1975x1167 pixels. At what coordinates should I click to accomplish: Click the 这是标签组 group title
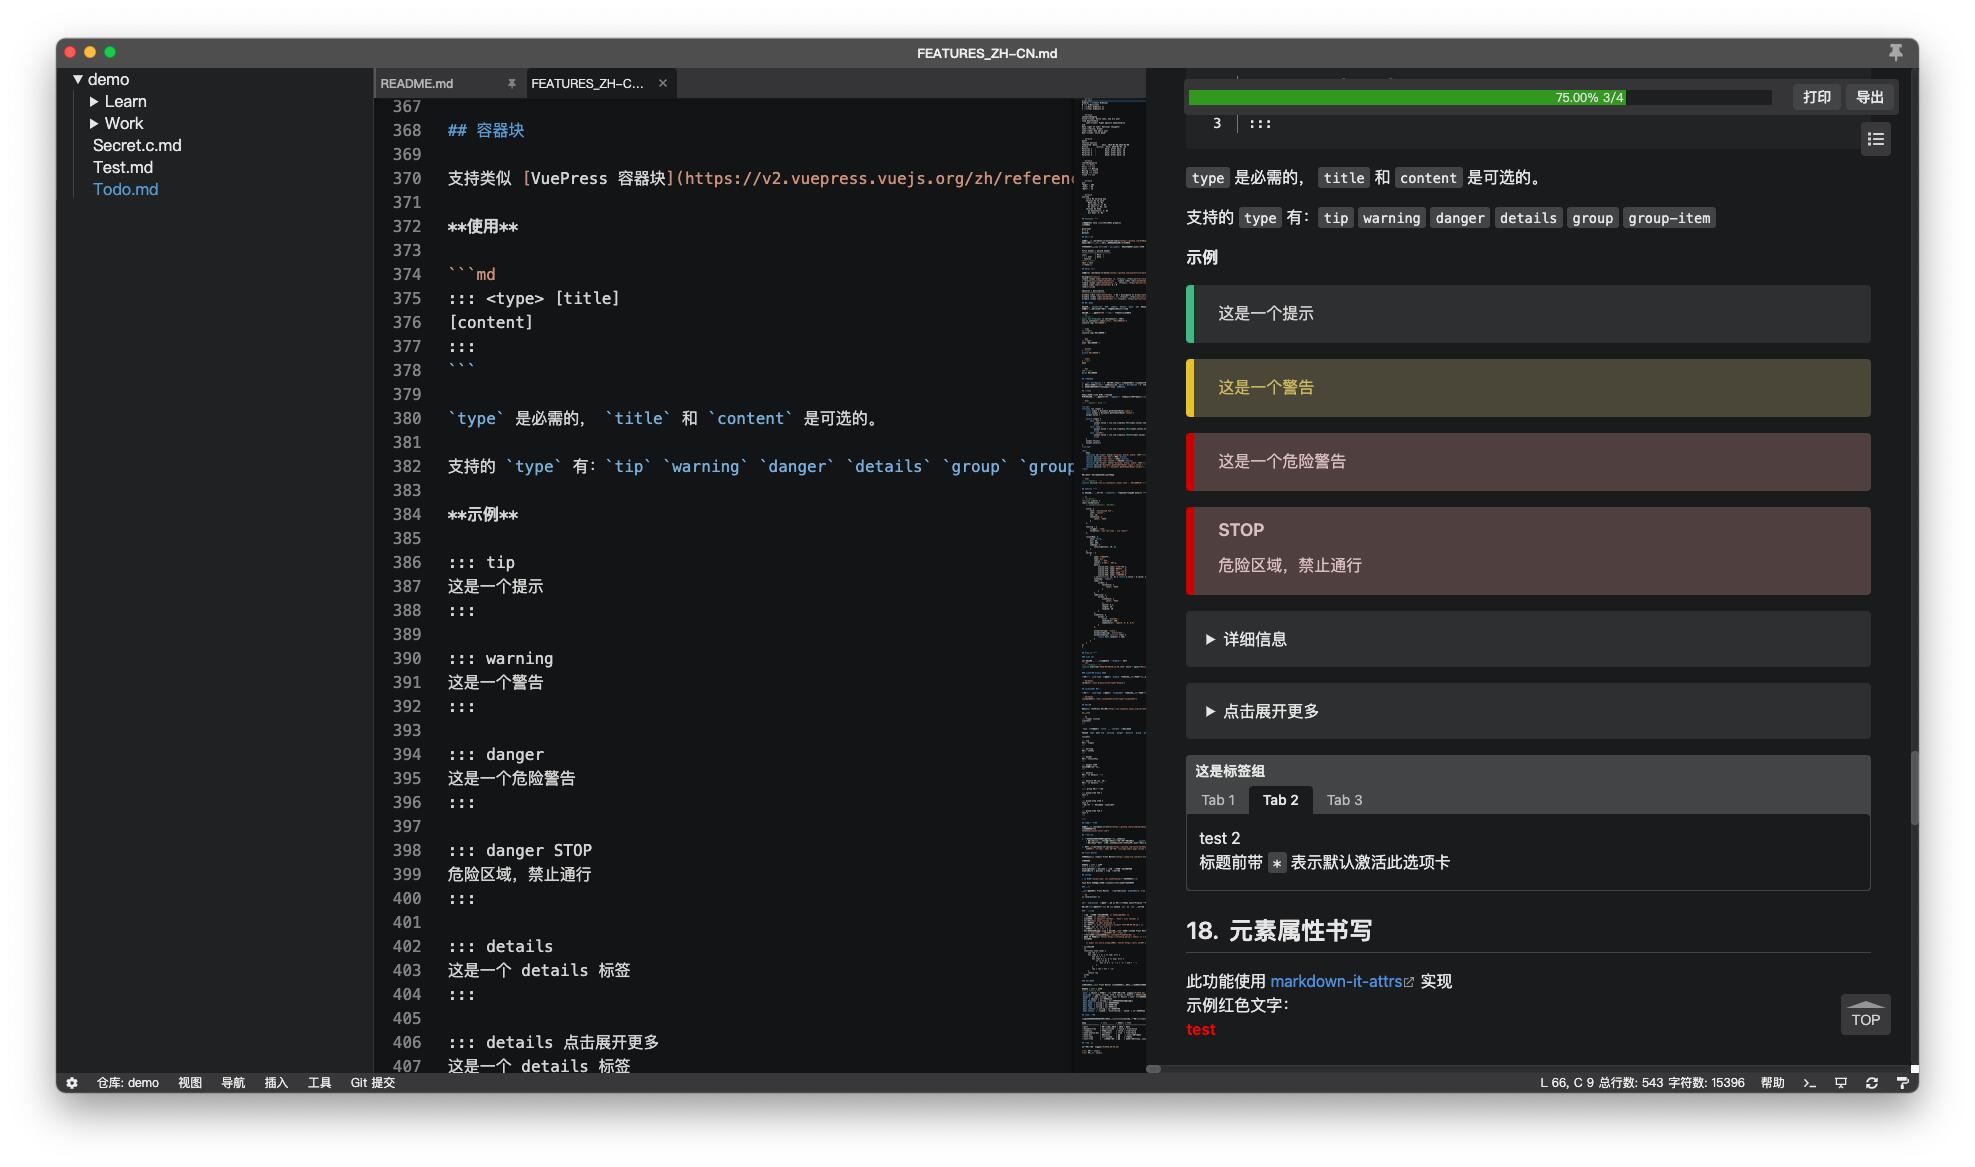point(1229,771)
